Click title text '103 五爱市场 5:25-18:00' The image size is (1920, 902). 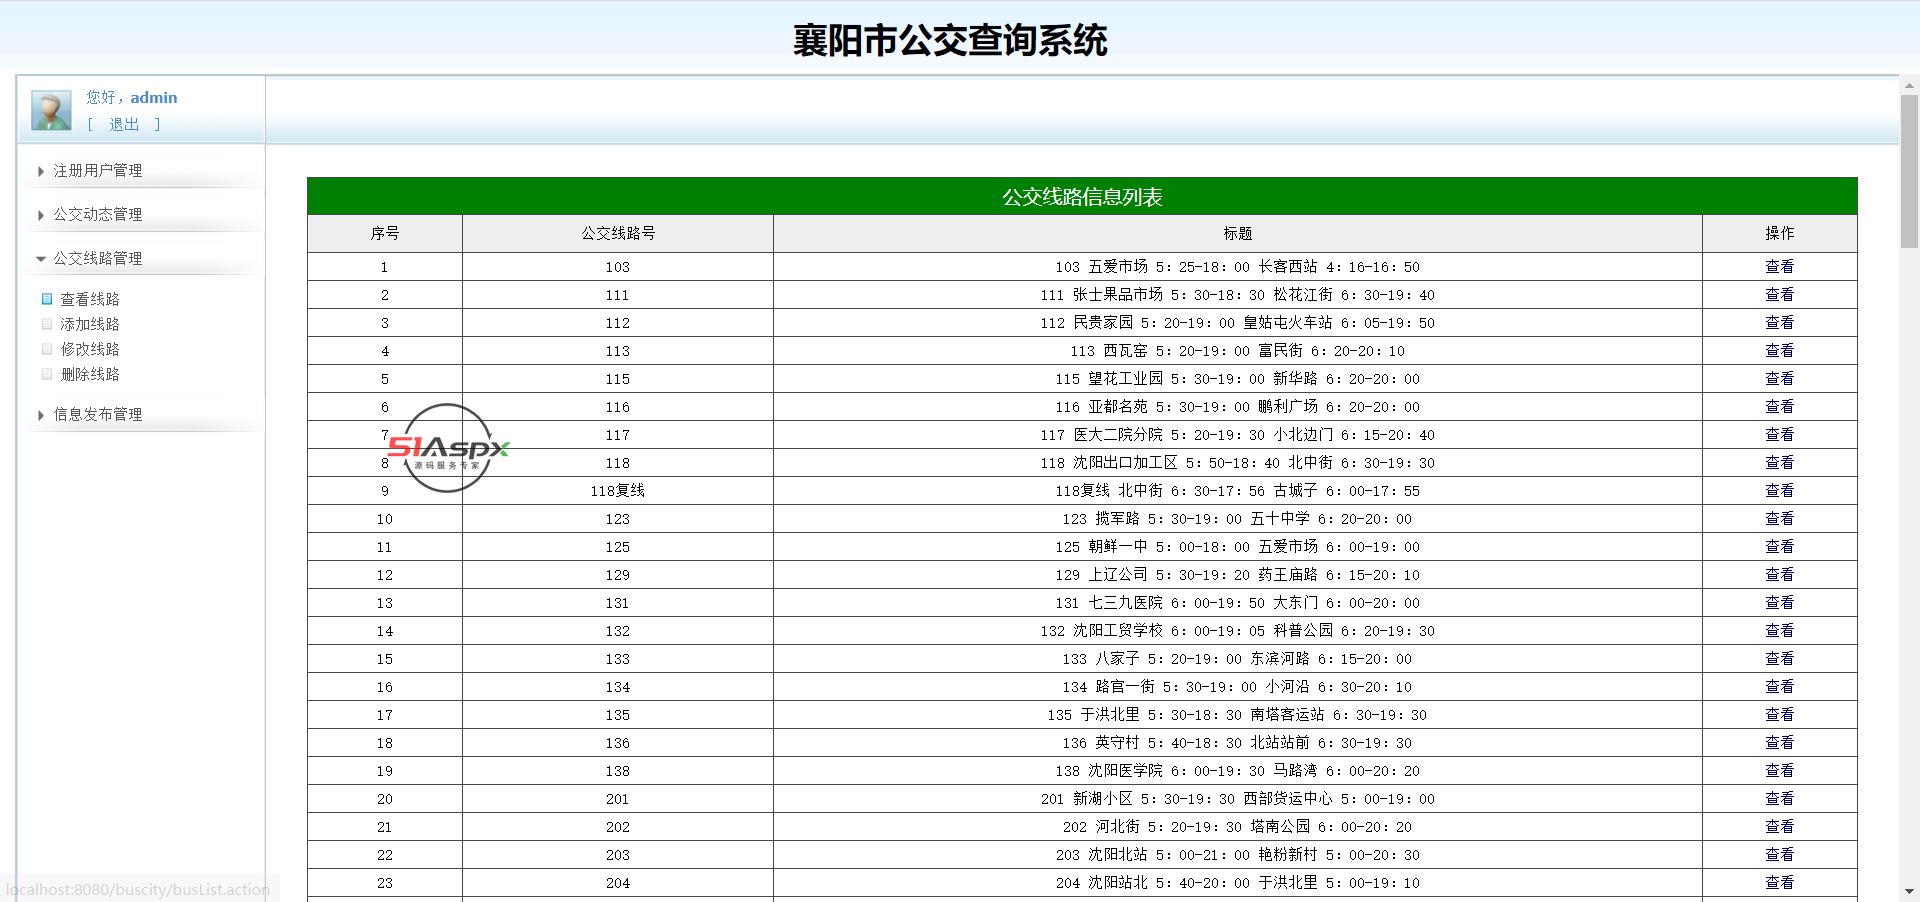[x=1152, y=267]
